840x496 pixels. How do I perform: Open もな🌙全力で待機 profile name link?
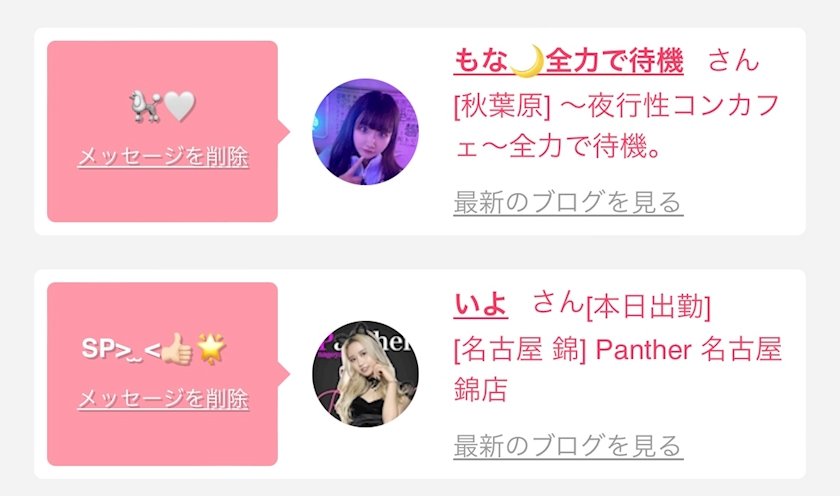pos(568,61)
